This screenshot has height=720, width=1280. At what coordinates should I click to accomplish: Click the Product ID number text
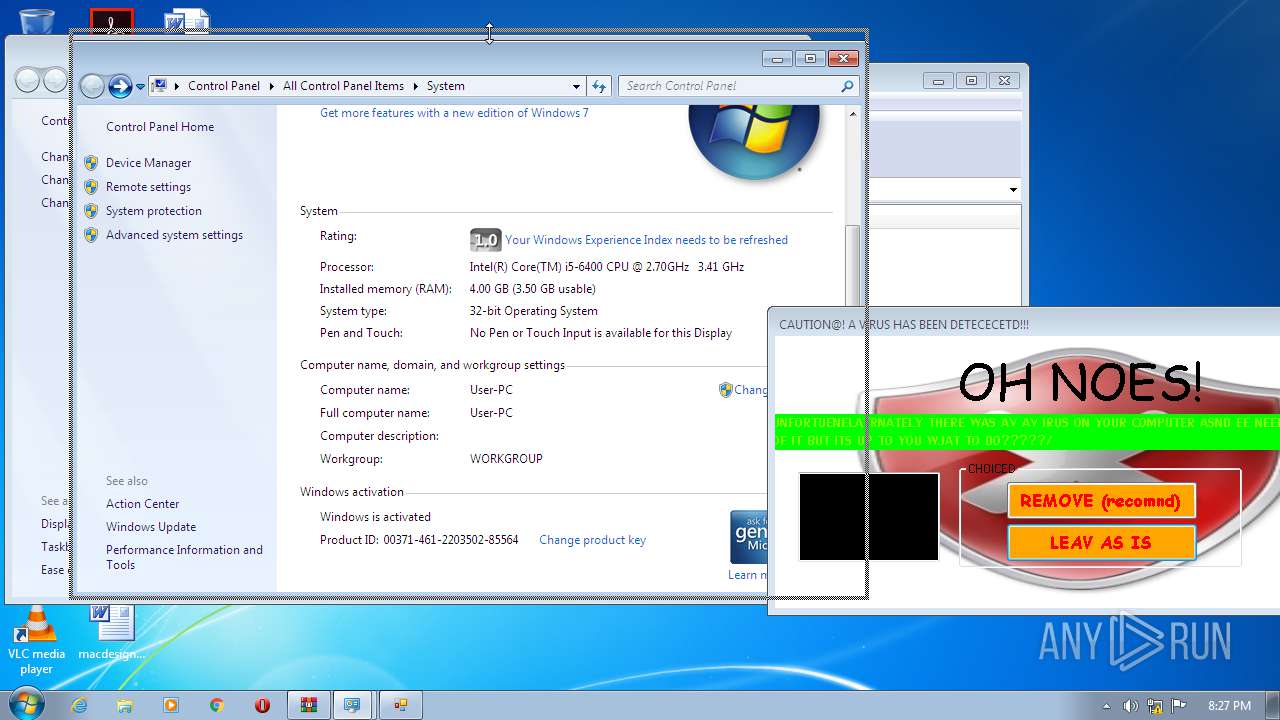point(451,540)
